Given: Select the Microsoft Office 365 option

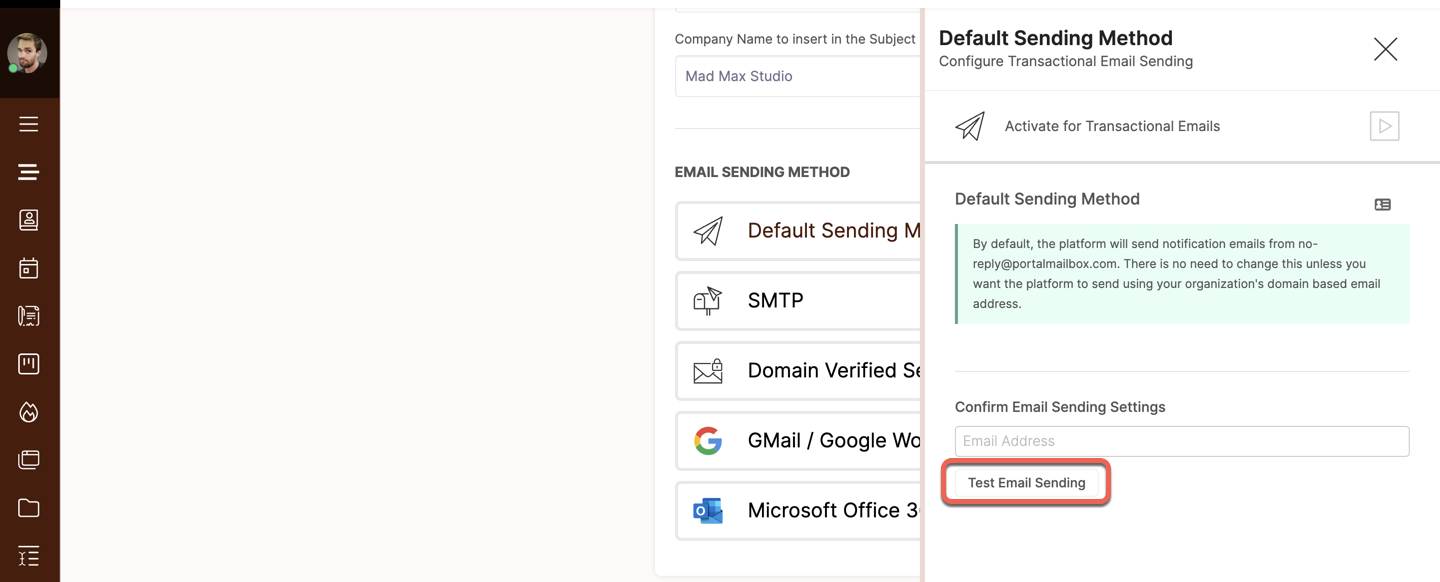Looking at the screenshot, I should point(798,511).
